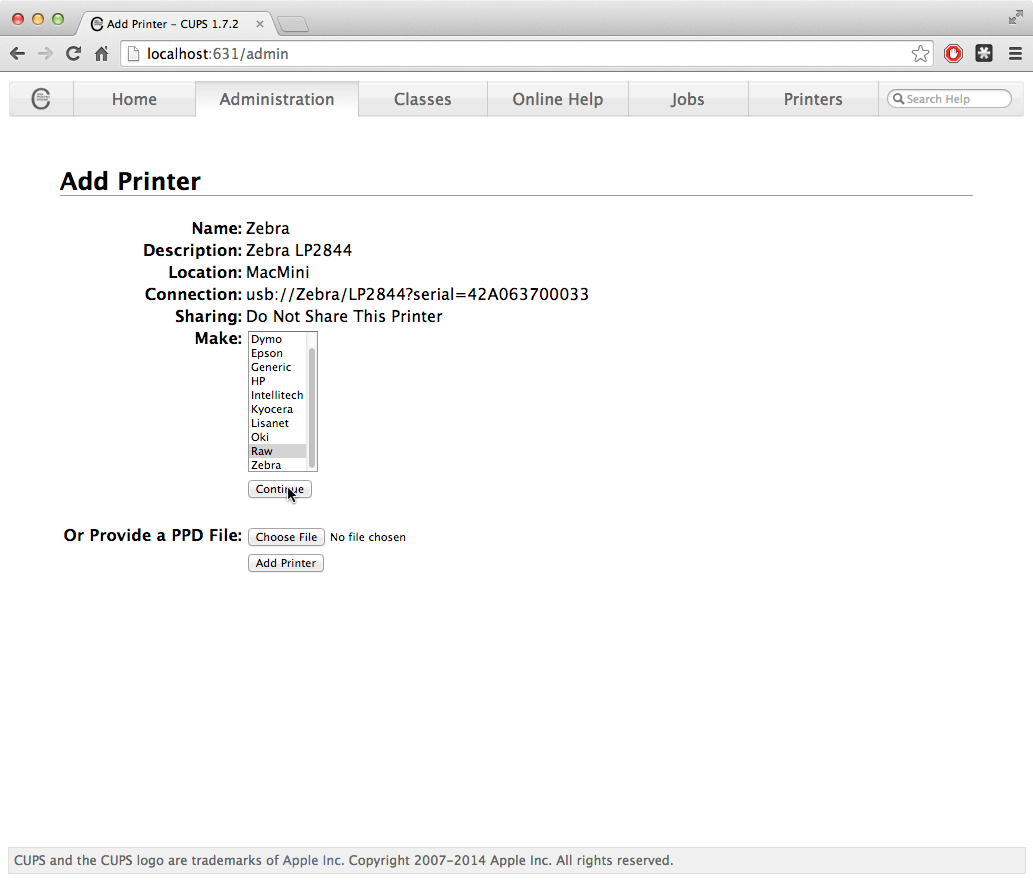Go to the Jobs tab

(688, 99)
